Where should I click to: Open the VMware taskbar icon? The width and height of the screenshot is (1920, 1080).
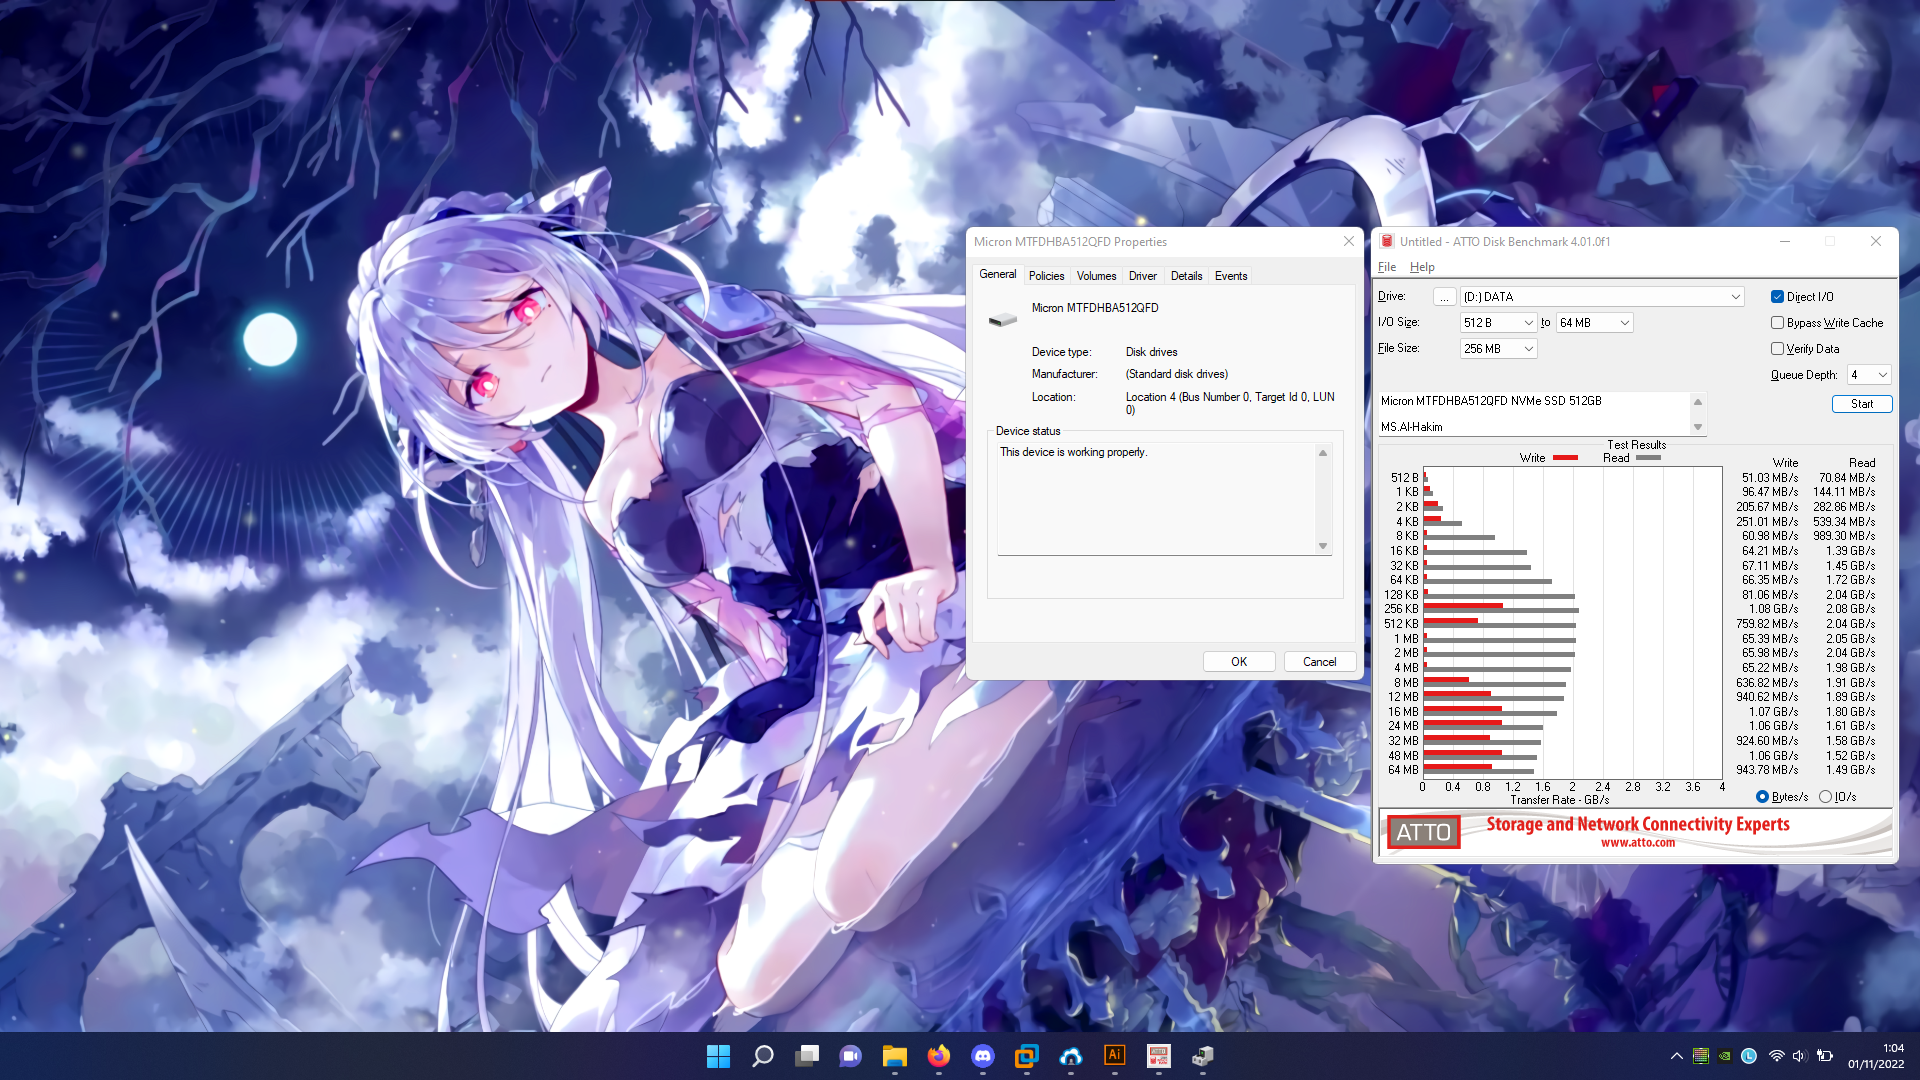point(1027,1056)
